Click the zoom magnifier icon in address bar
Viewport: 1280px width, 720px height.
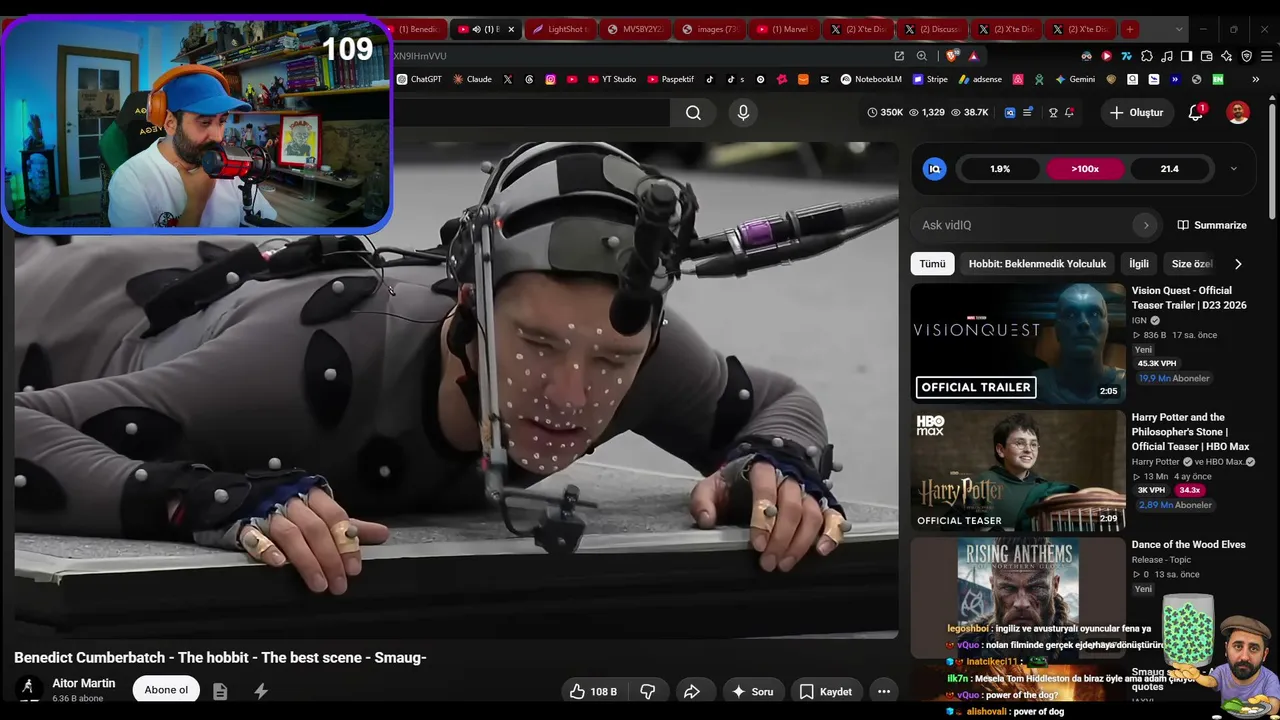coord(922,56)
